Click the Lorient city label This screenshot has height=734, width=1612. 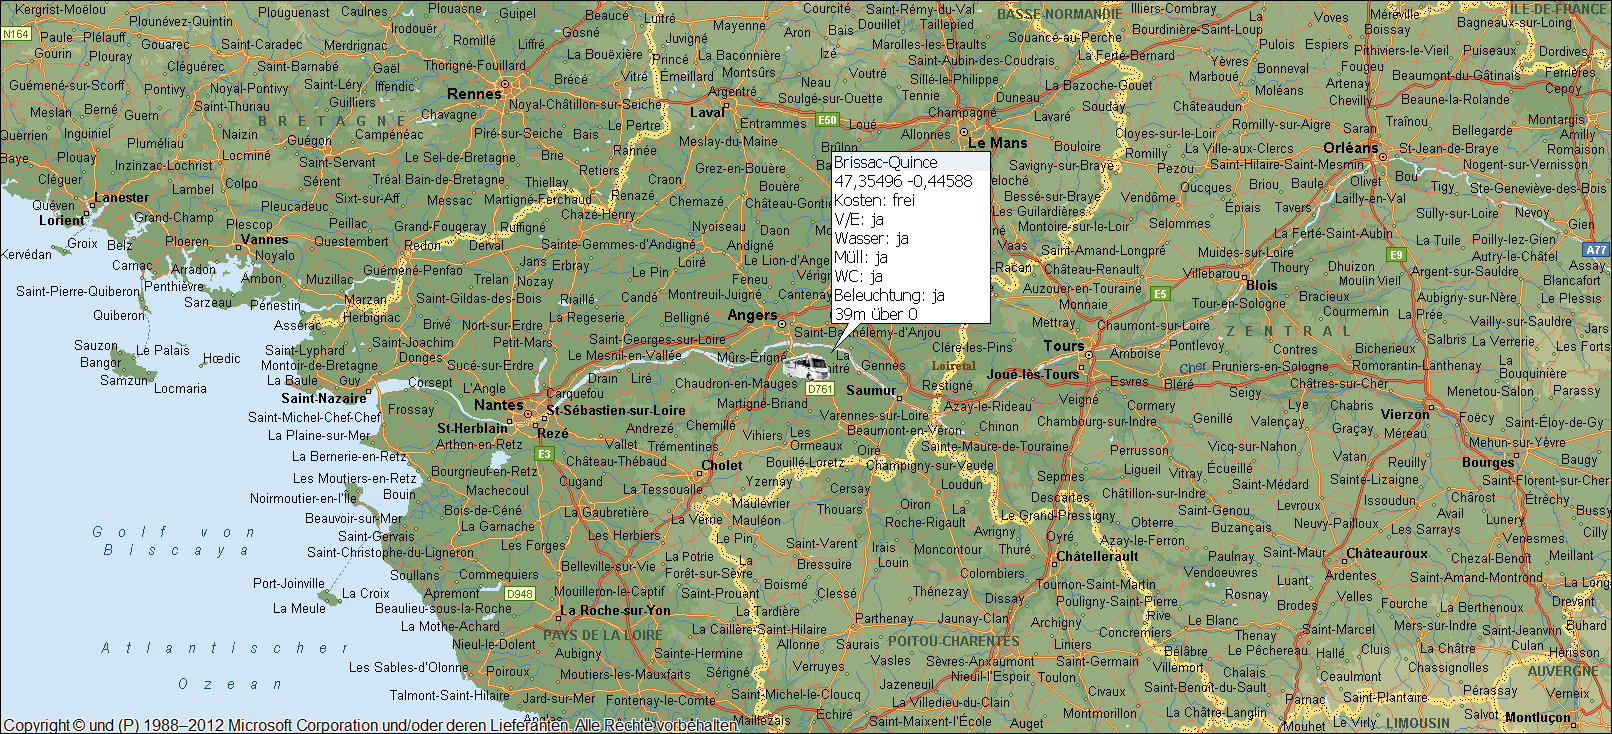pyautogui.click(x=62, y=221)
